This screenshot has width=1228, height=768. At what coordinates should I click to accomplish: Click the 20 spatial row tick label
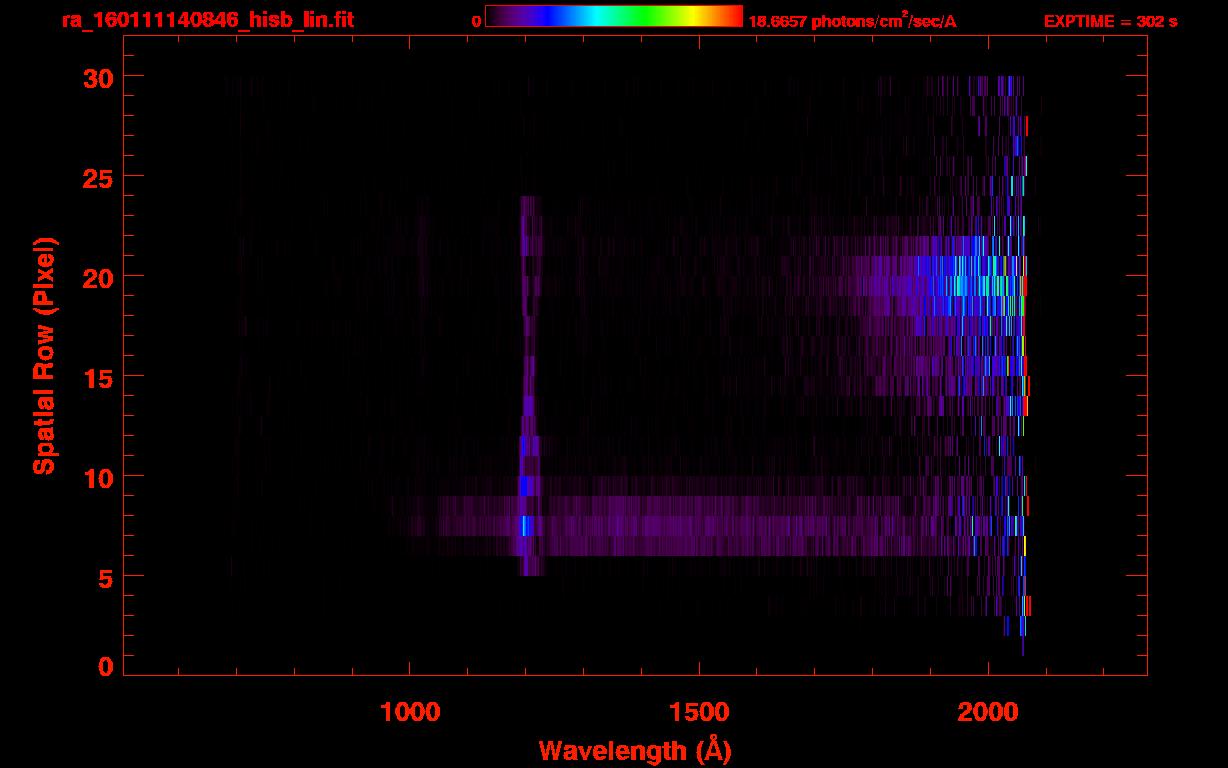point(98,277)
